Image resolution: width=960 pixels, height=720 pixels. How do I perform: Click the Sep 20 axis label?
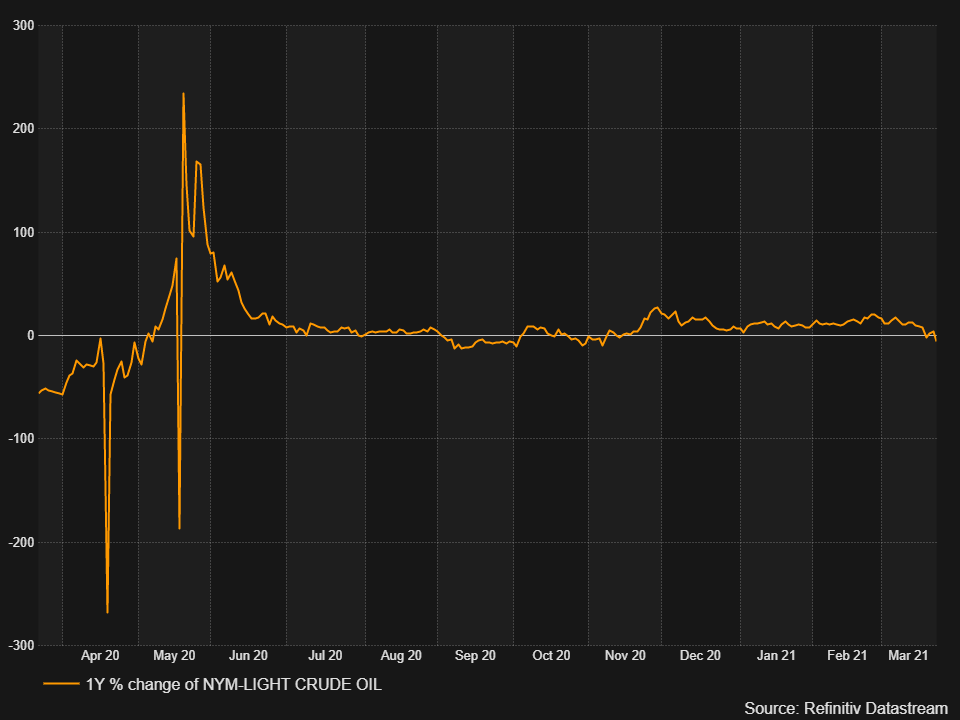pyautogui.click(x=475, y=655)
